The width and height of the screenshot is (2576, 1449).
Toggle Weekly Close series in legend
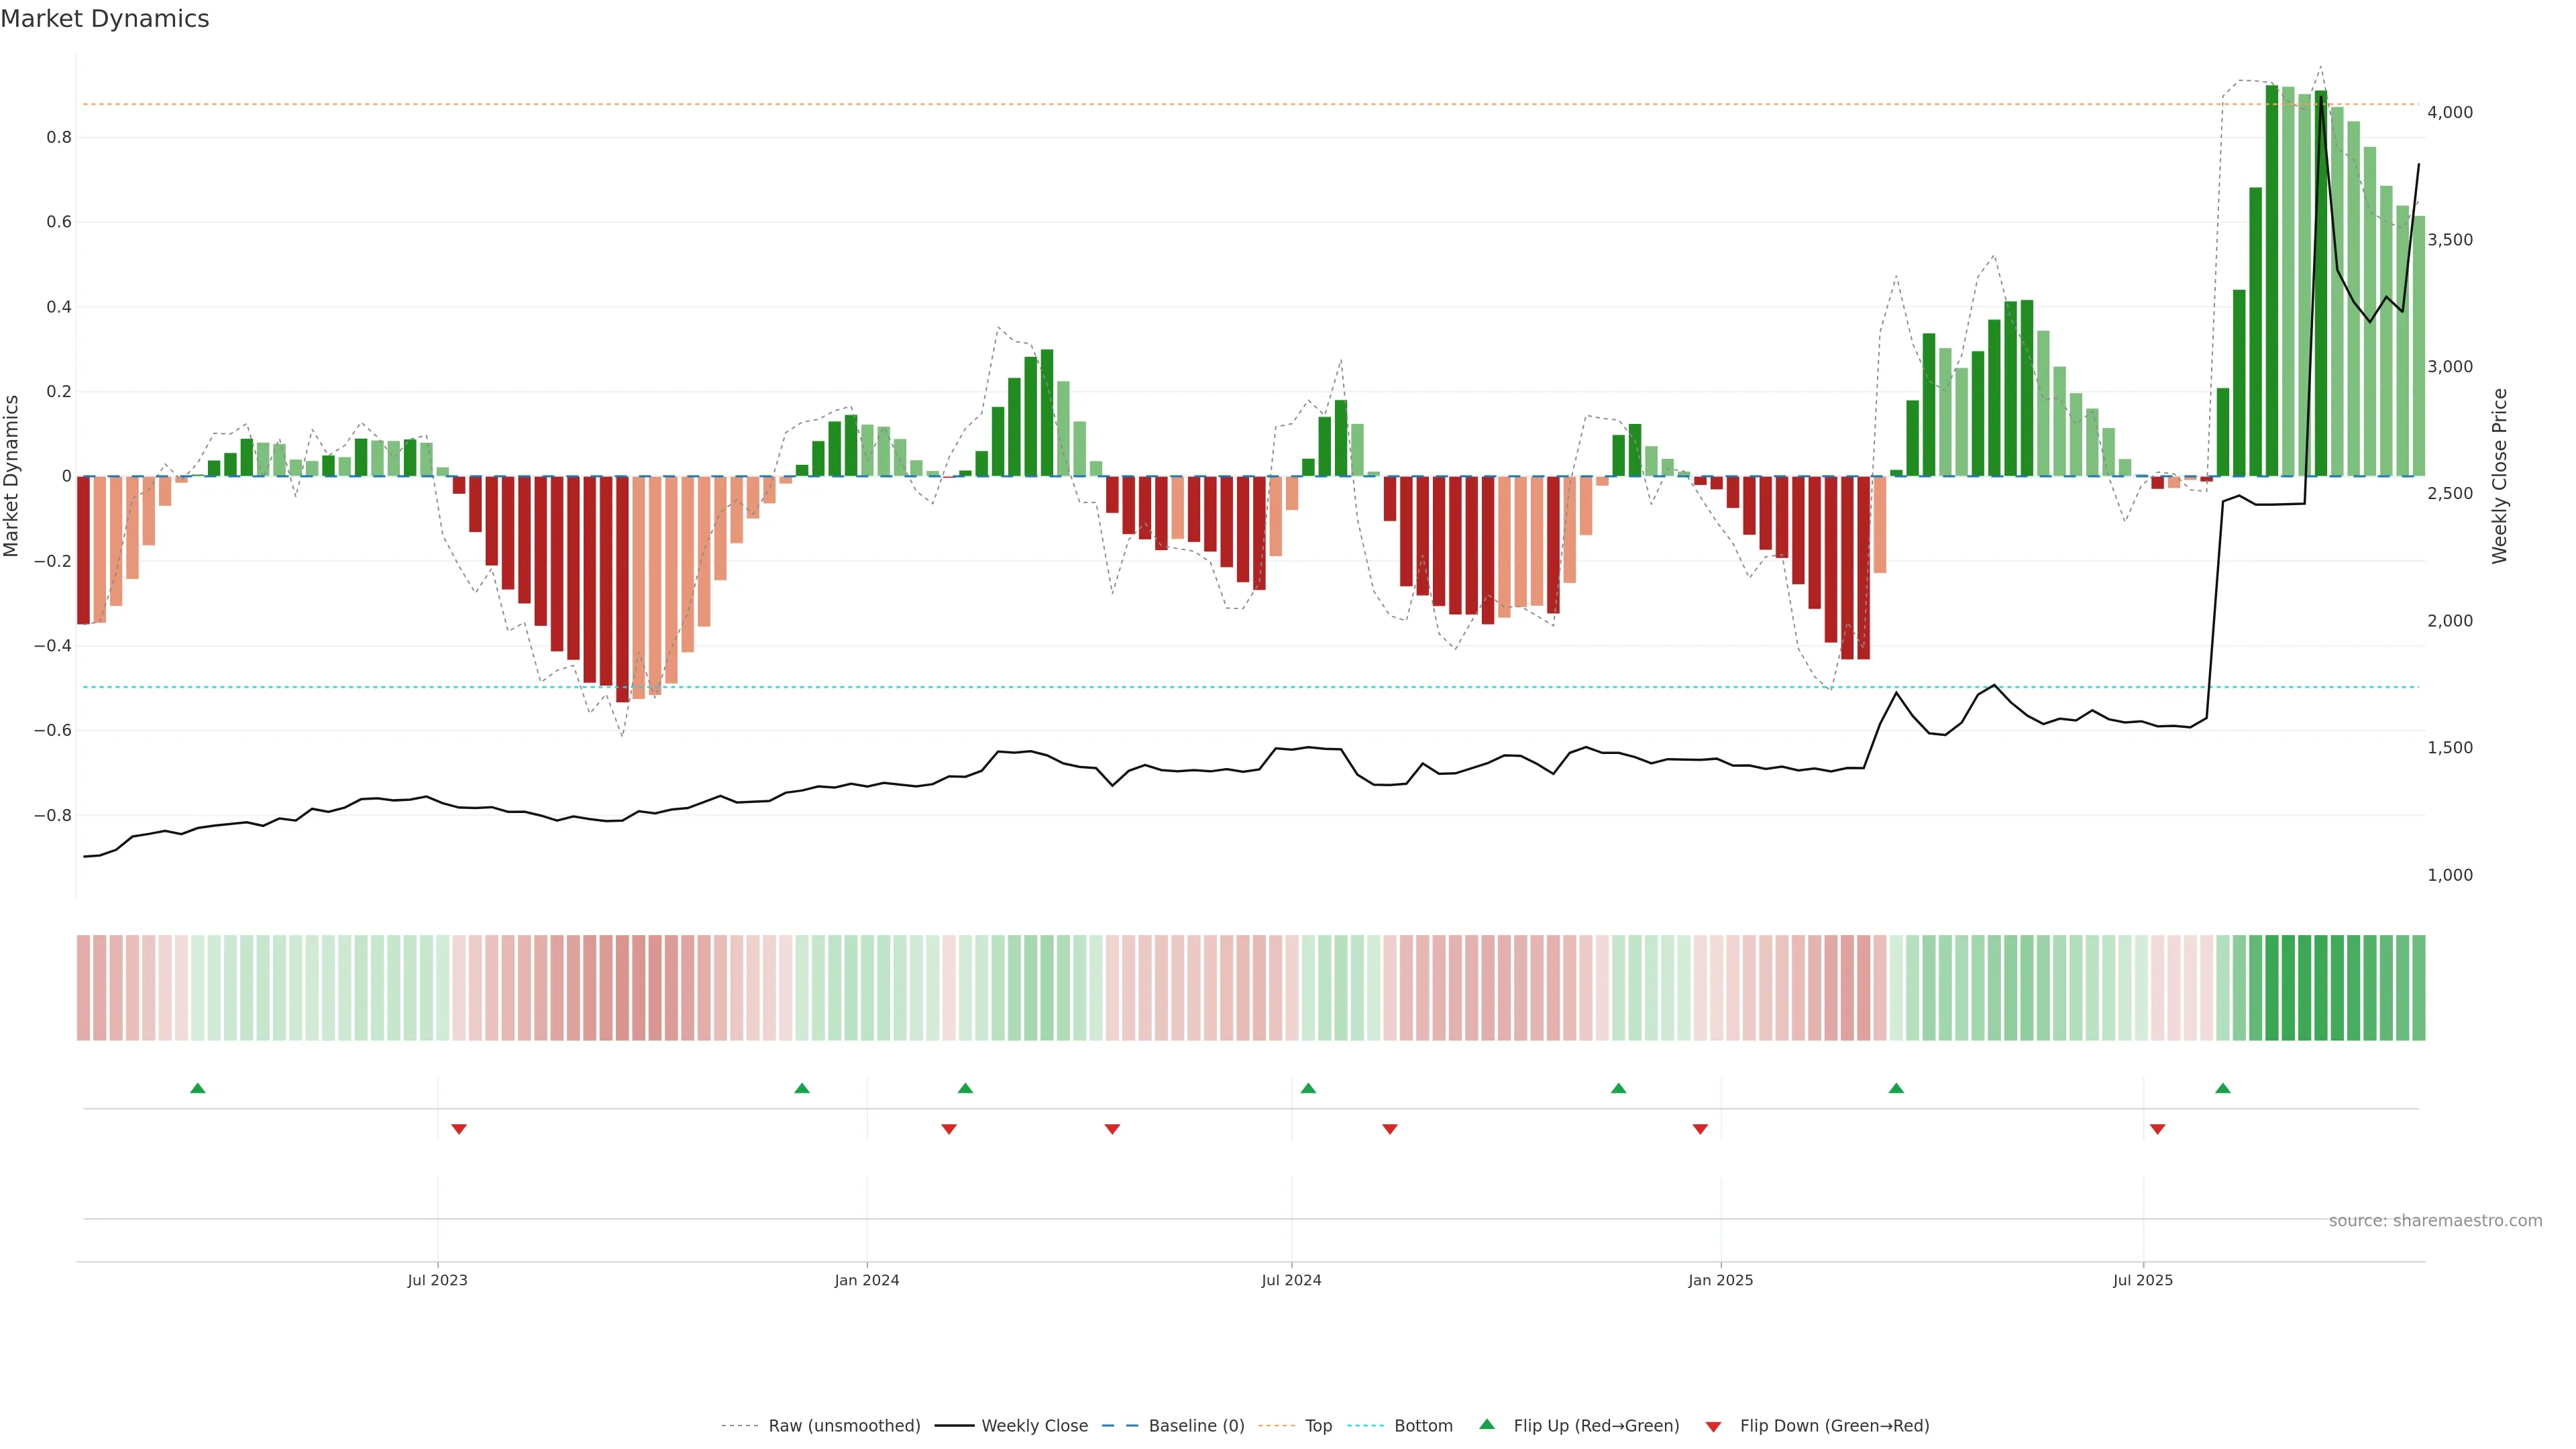pos(1034,1426)
